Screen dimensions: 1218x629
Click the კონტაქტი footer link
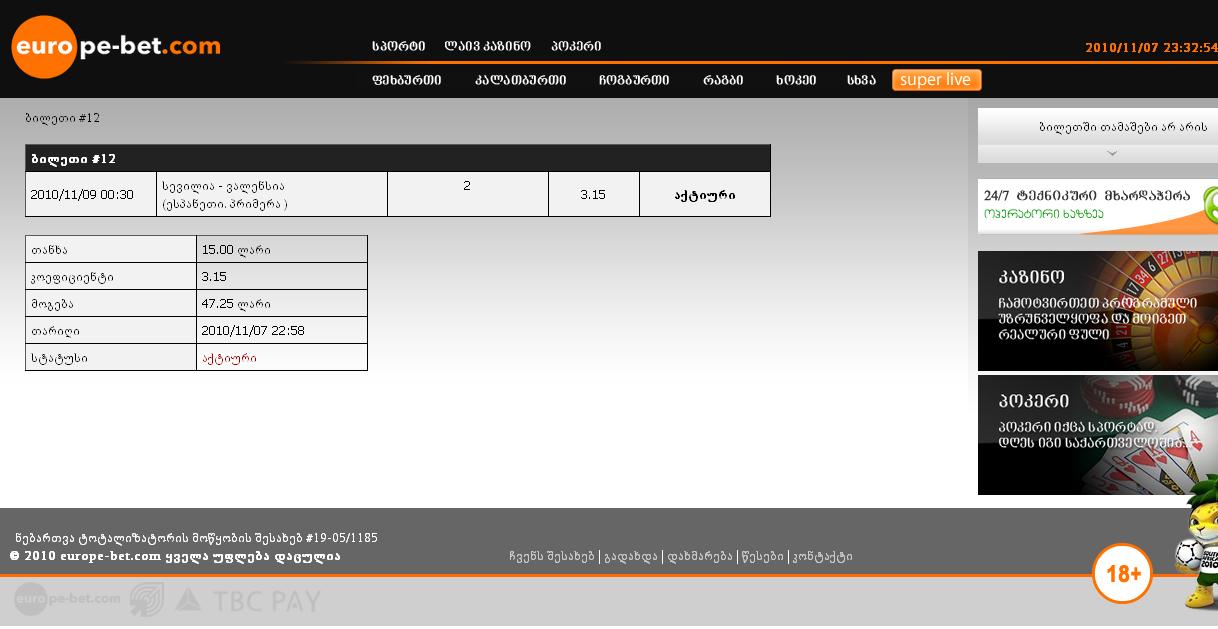click(x=822, y=557)
